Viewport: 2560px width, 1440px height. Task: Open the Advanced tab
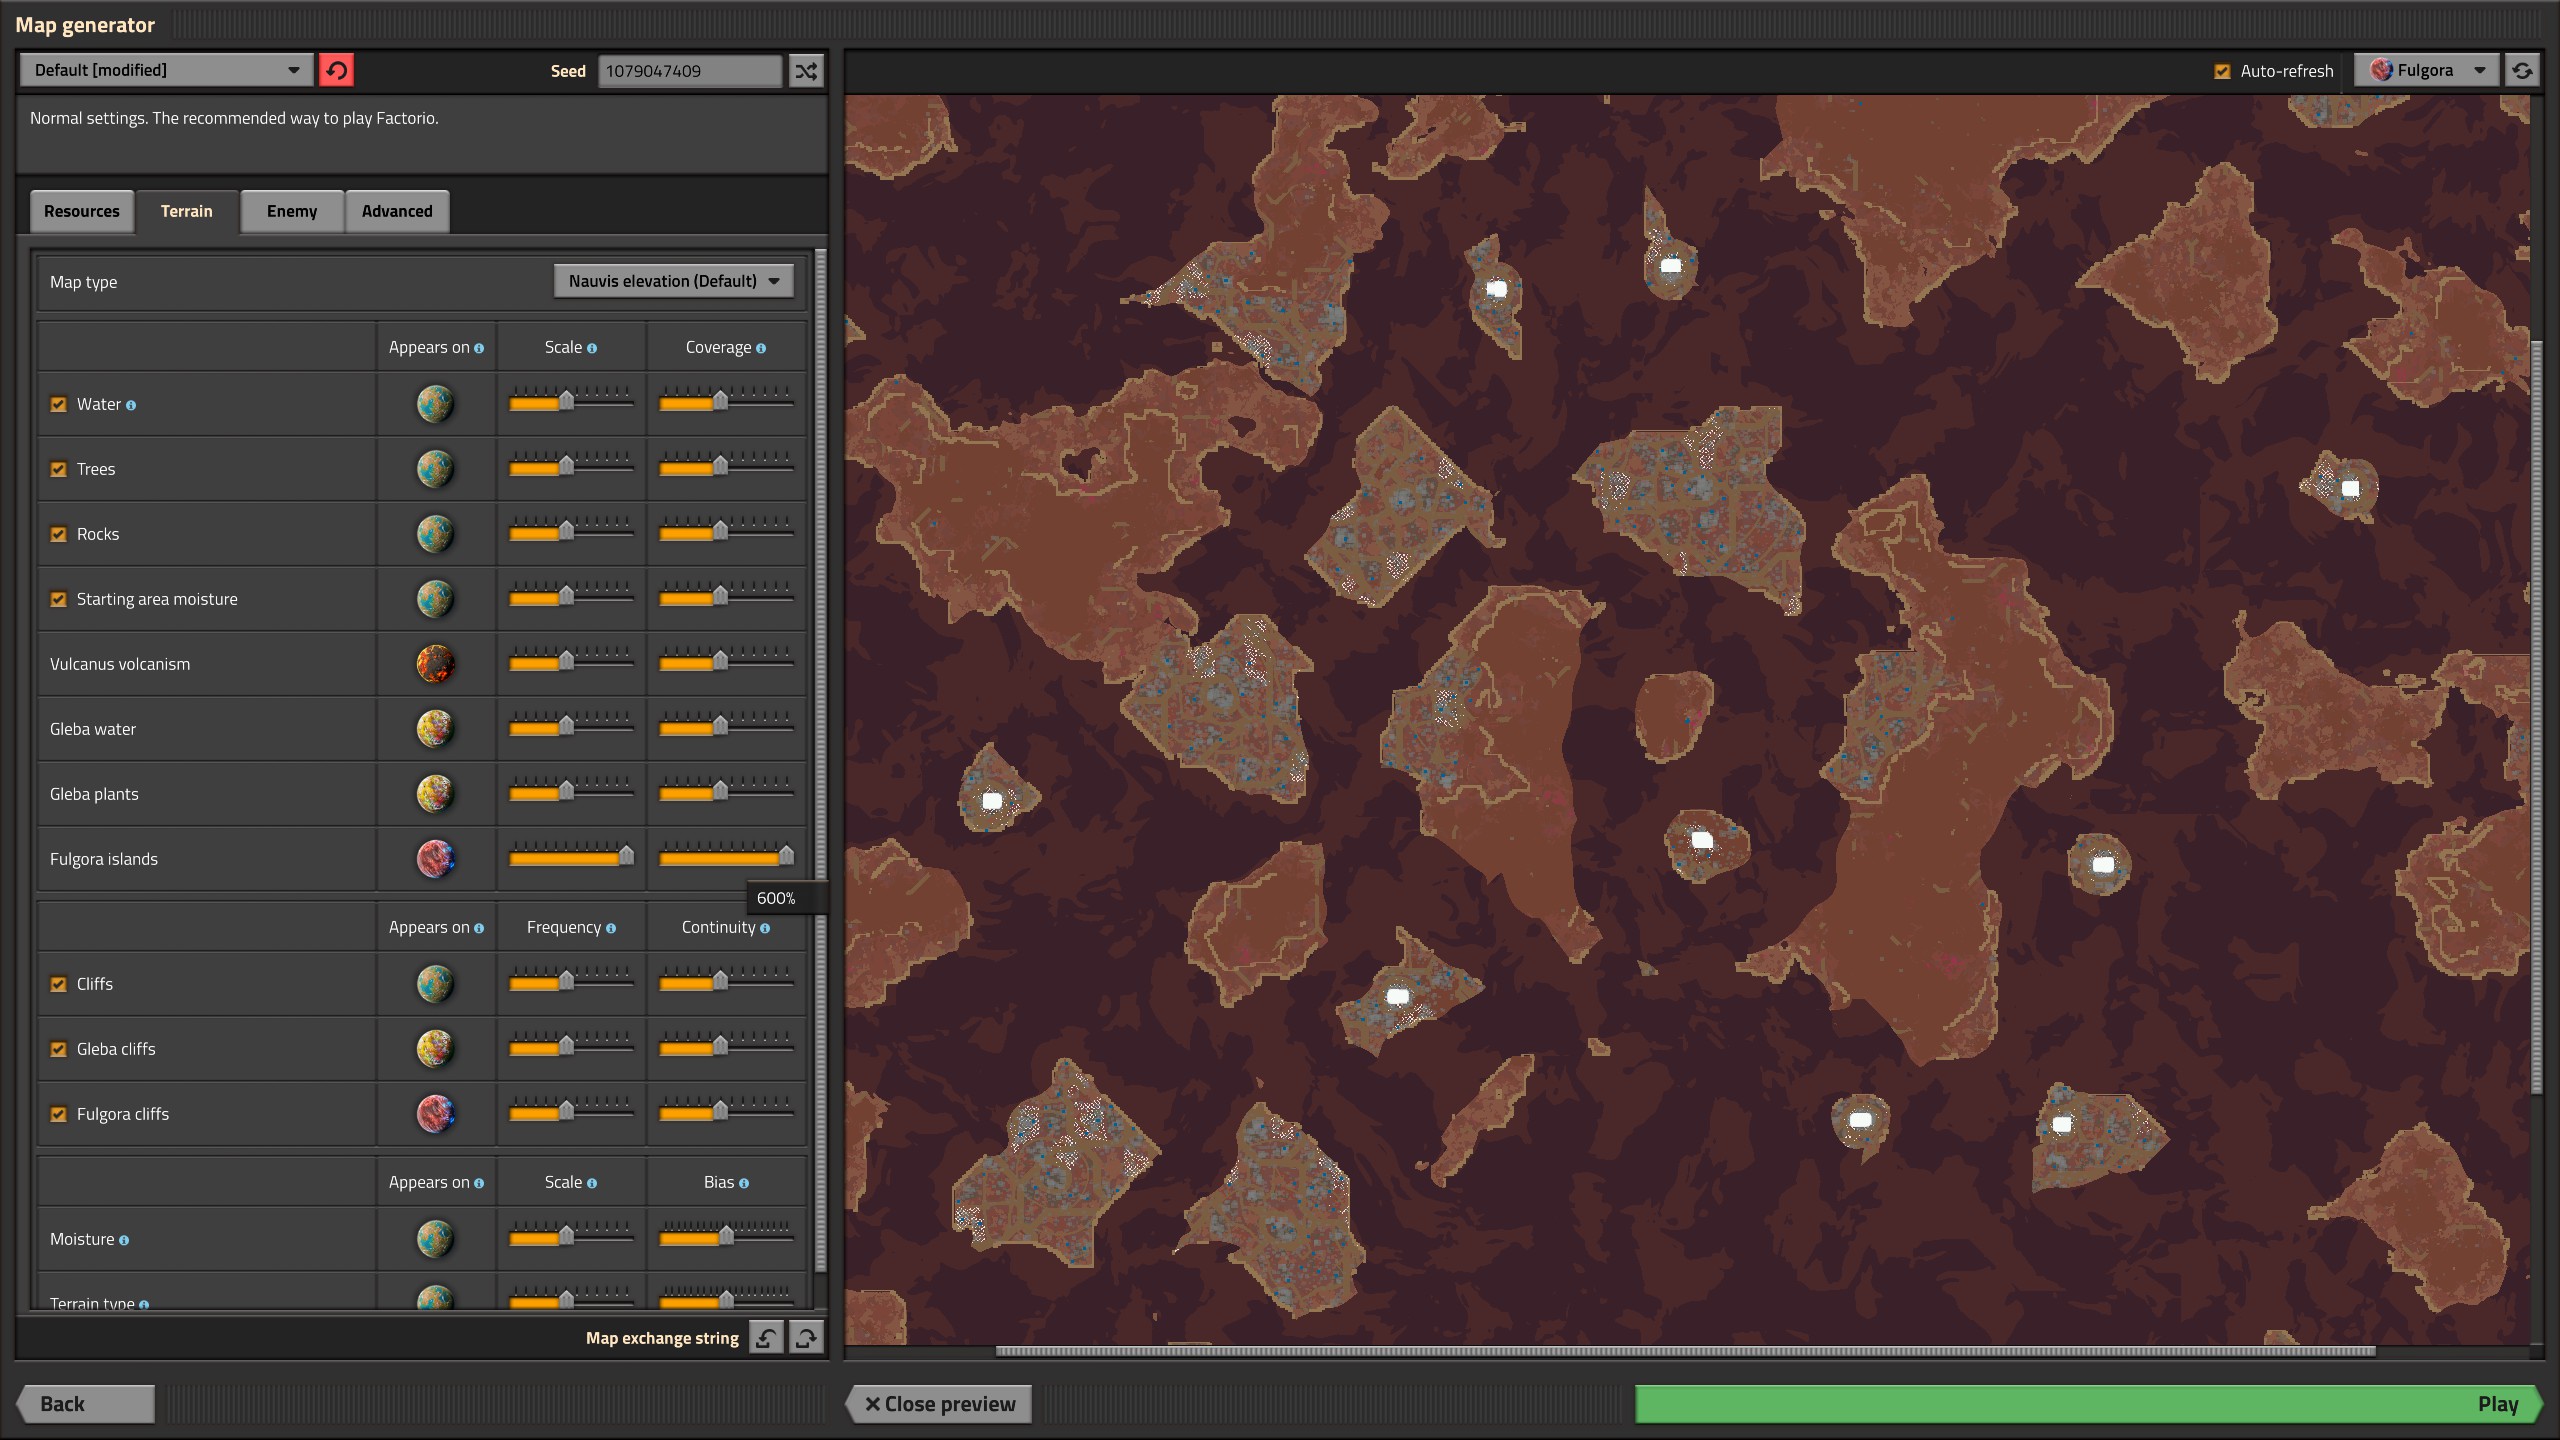coord(397,211)
